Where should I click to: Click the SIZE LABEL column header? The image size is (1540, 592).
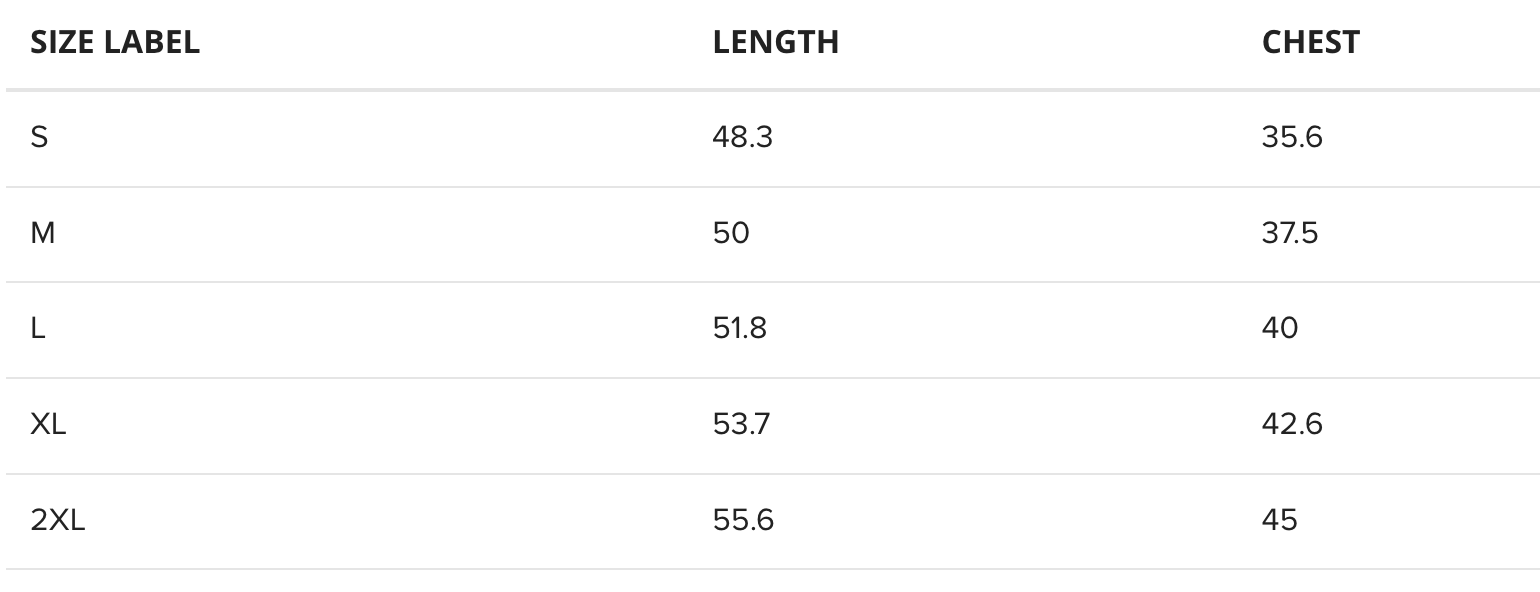click(x=115, y=42)
